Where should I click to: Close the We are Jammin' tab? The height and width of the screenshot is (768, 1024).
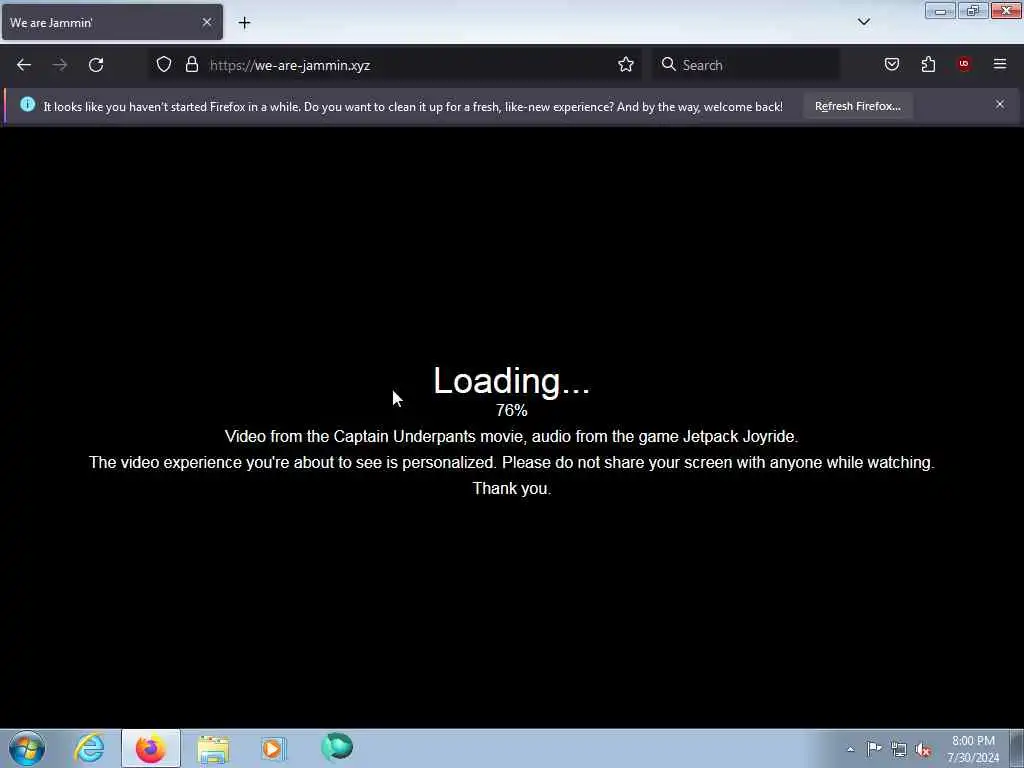[x=207, y=22]
